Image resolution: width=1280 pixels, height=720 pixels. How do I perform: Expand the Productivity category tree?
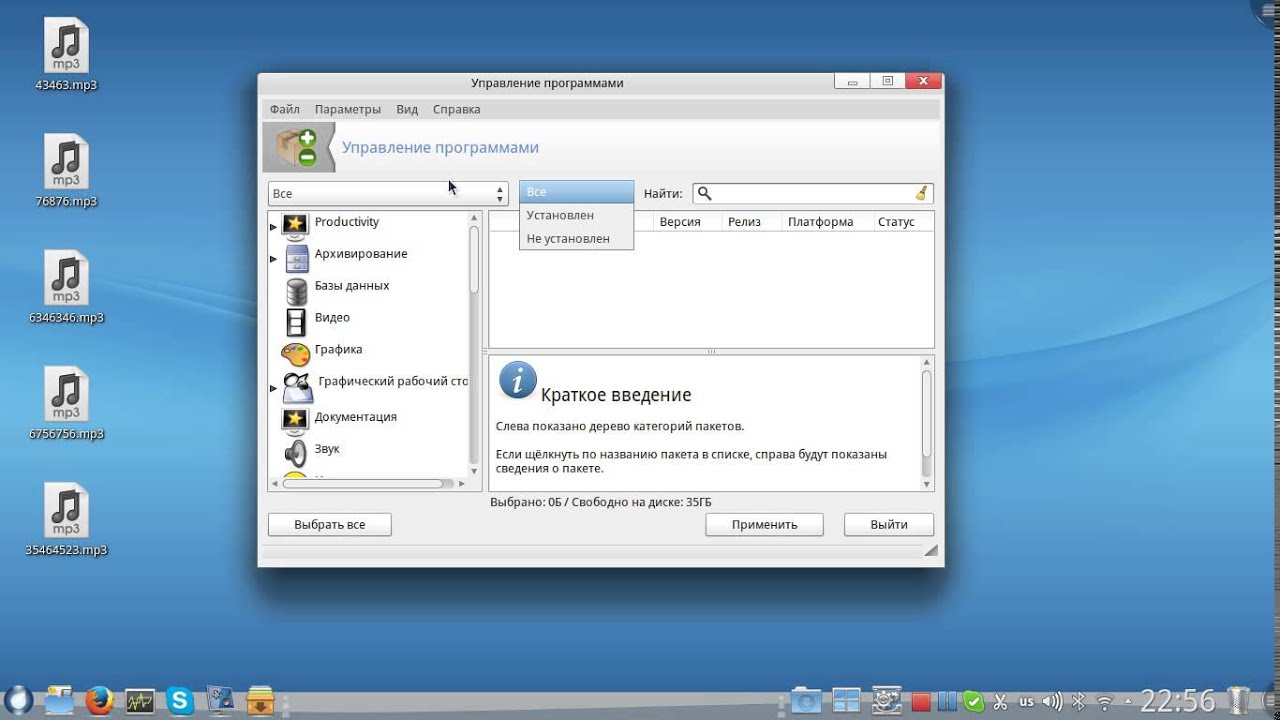point(273,227)
